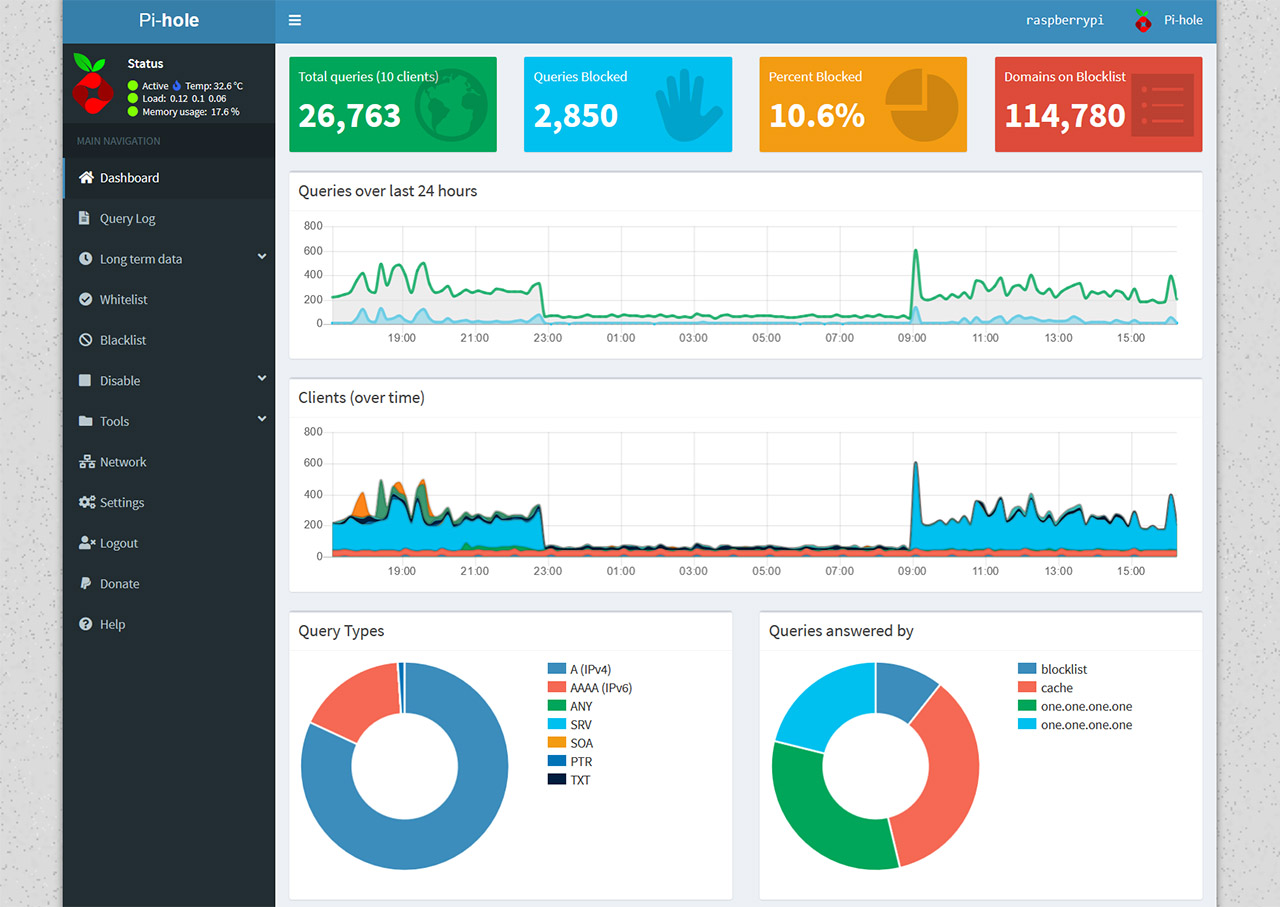Click the green one.one.one.one legend swatch

point(1027,706)
